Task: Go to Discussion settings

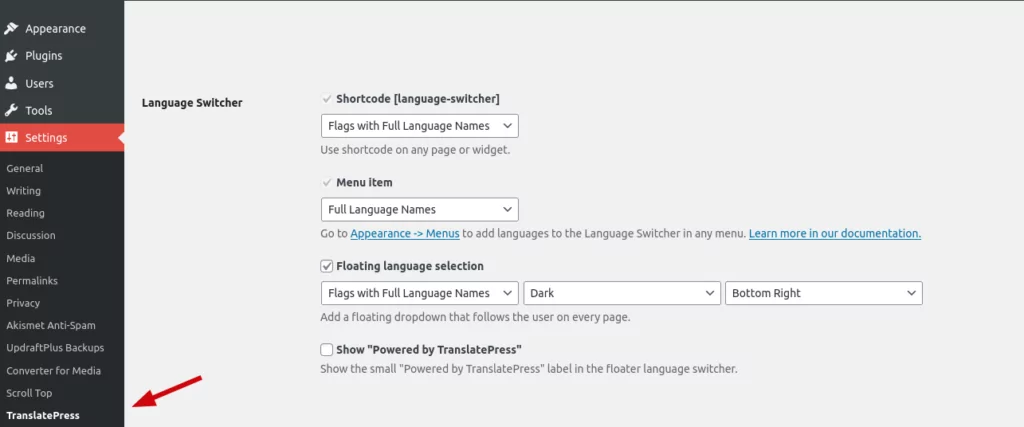Action: (31, 235)
